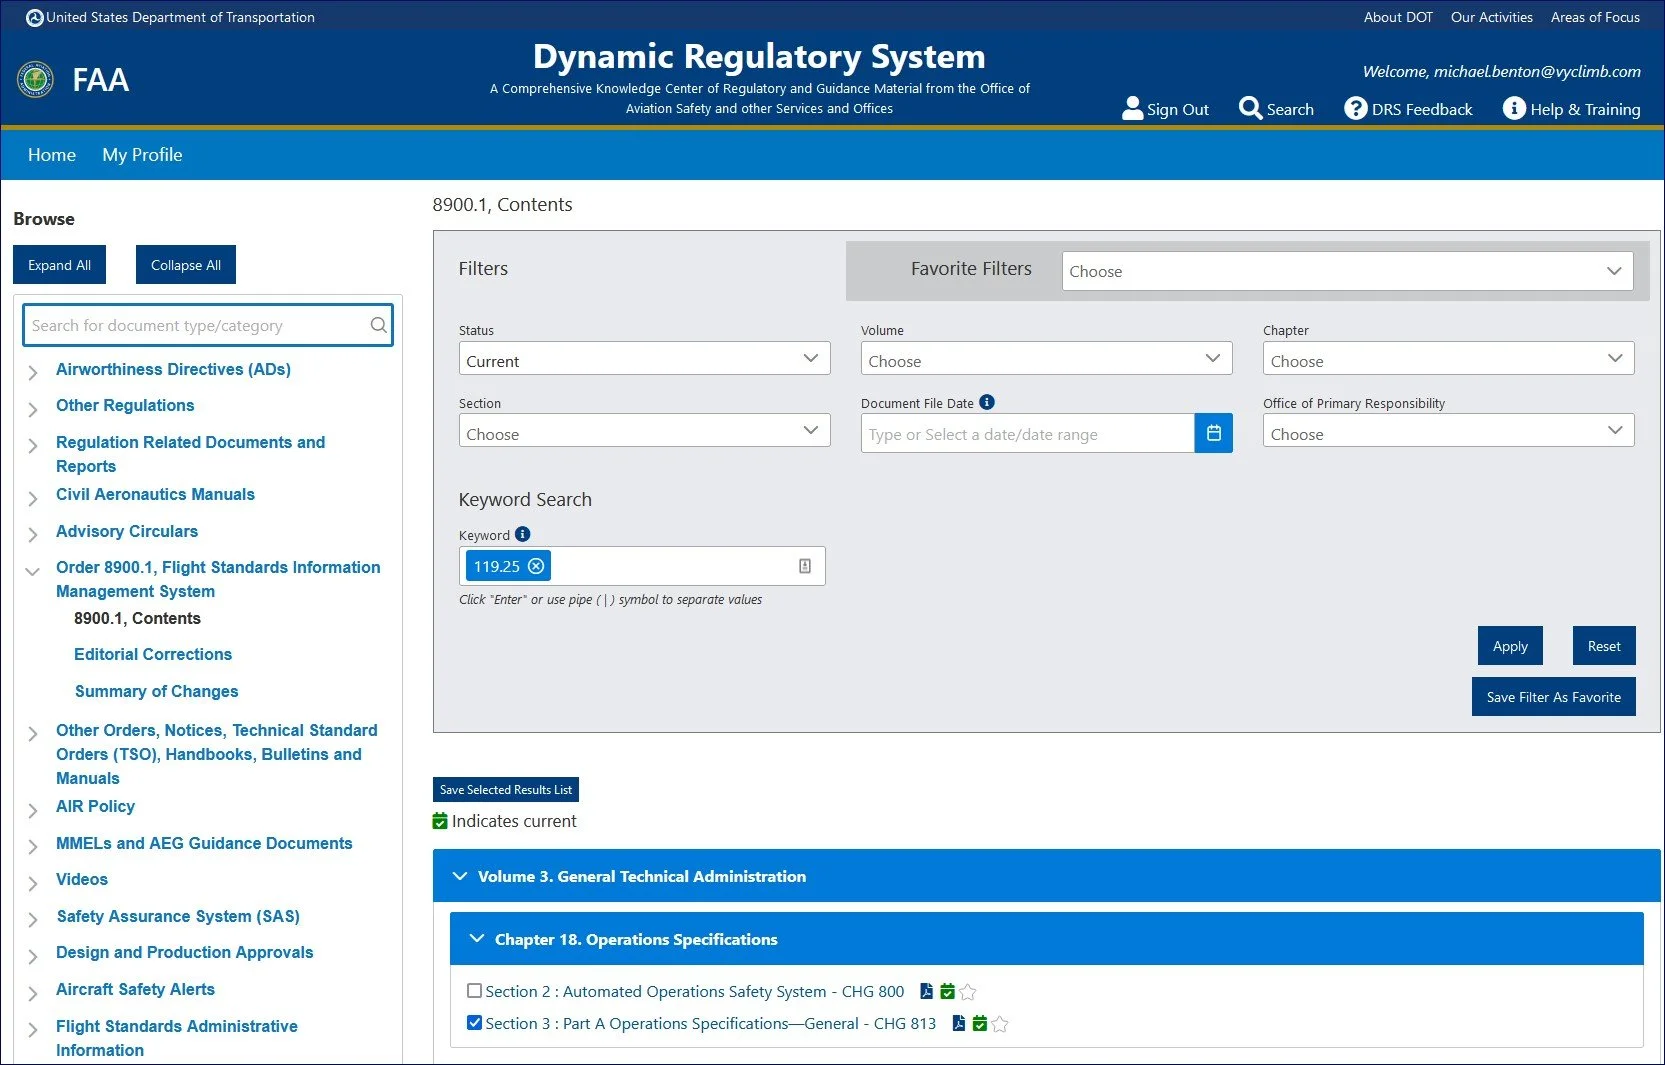
Task: Star Section 3 as a favorite
Action: click(1000, 1024)
